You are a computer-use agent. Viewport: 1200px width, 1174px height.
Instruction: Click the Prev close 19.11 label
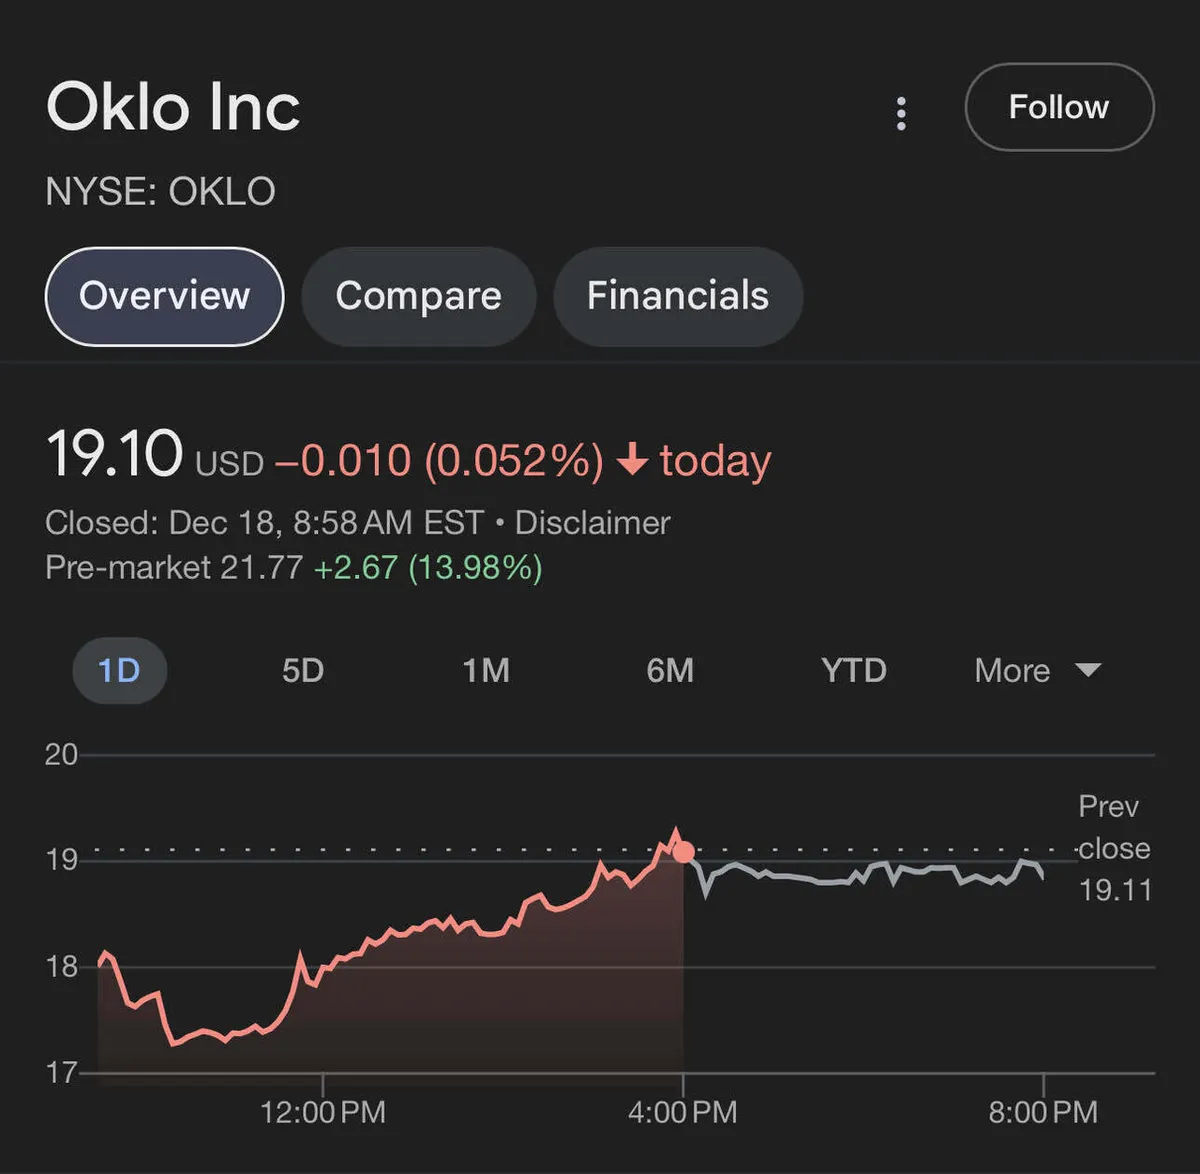tap(1113, 848)
